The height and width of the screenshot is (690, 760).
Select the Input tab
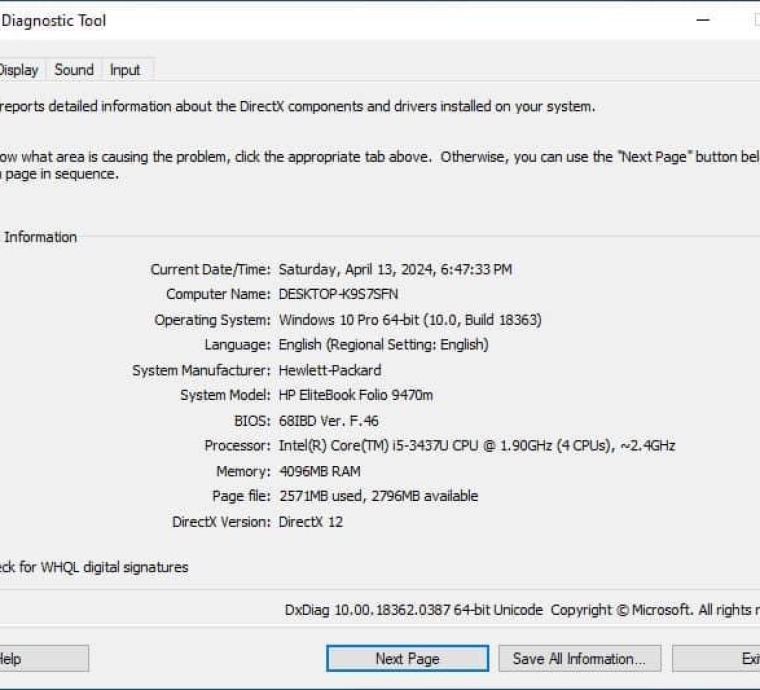click(x=125, y=70)
